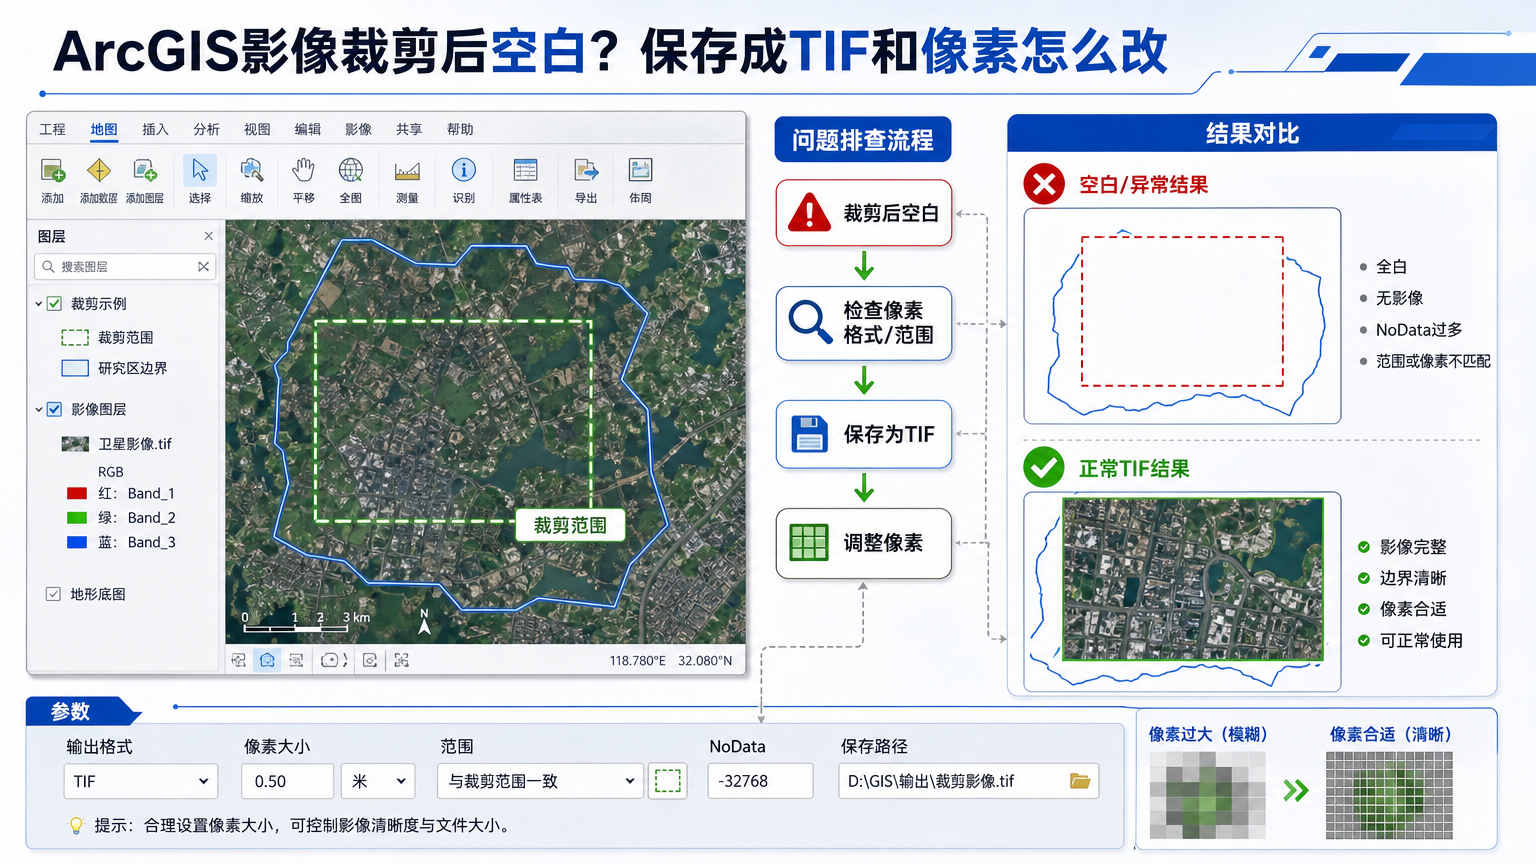The image size is (1536, 864).
Task: Click the 研究区边界 legend symbol
Action: [x=75, y=368]
